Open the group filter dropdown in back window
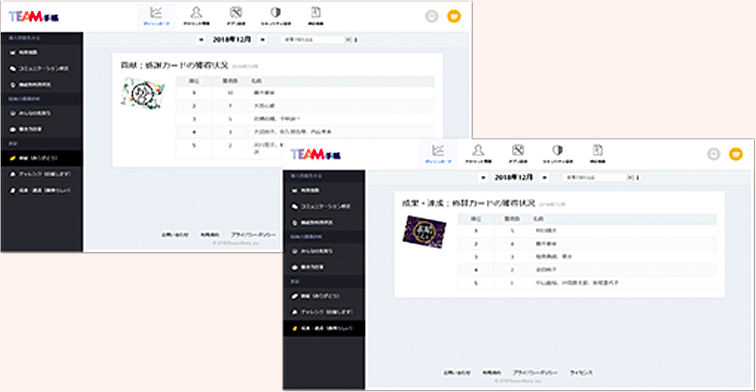 pyautogui.click(x=317, y=40)
